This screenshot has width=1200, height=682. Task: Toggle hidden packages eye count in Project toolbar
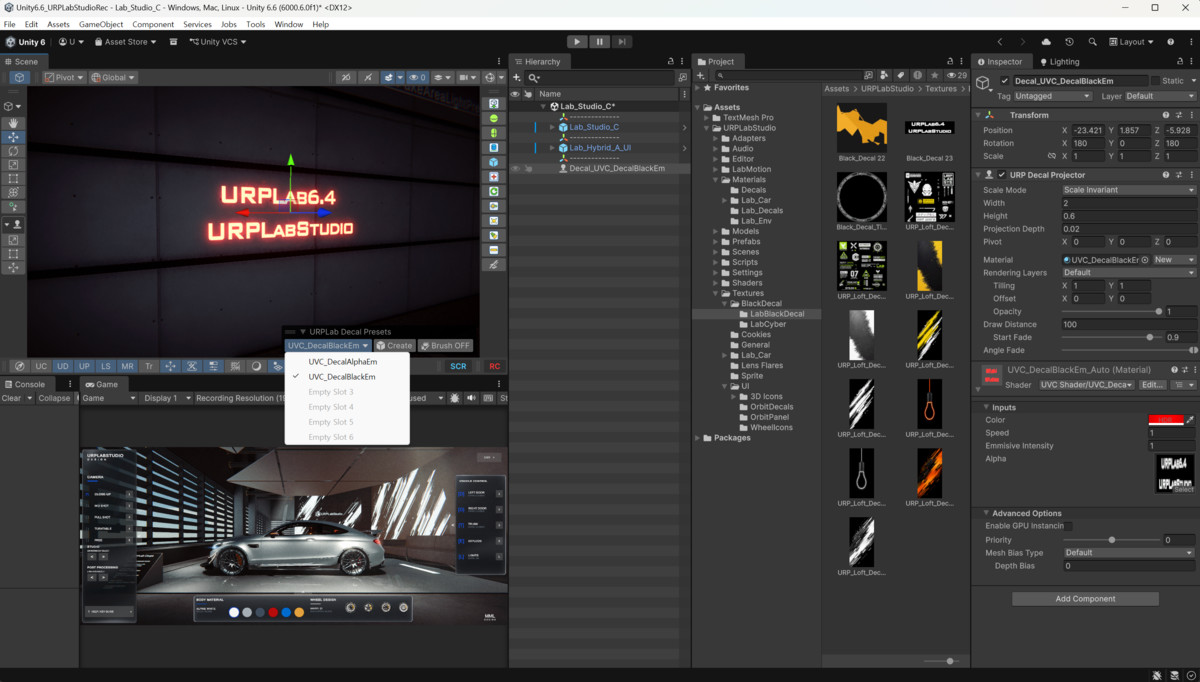point(958,76)
